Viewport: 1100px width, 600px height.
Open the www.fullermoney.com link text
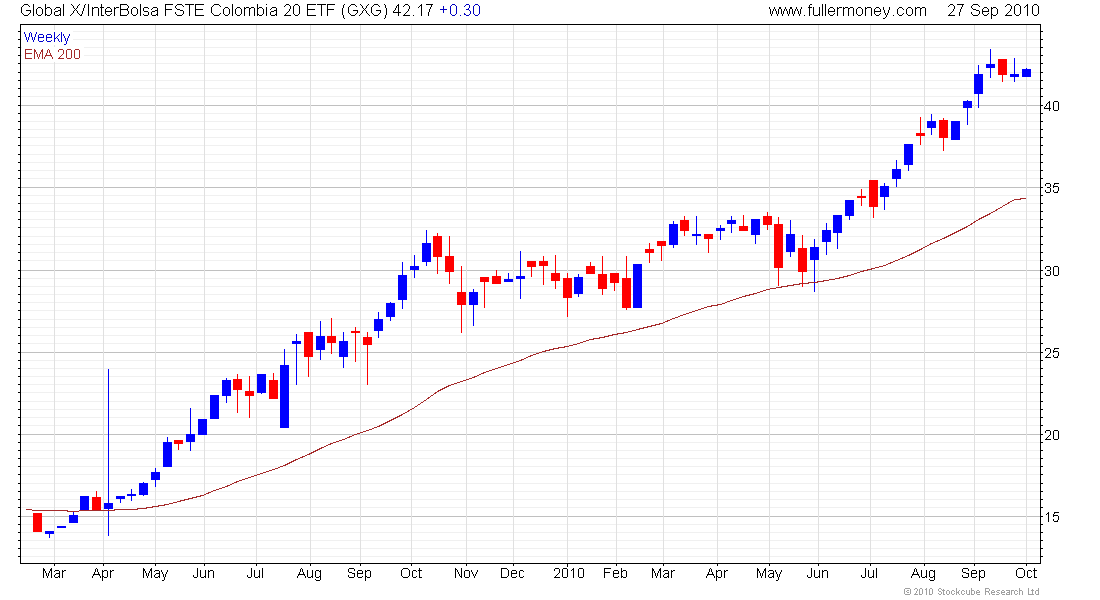coord(847,11)
